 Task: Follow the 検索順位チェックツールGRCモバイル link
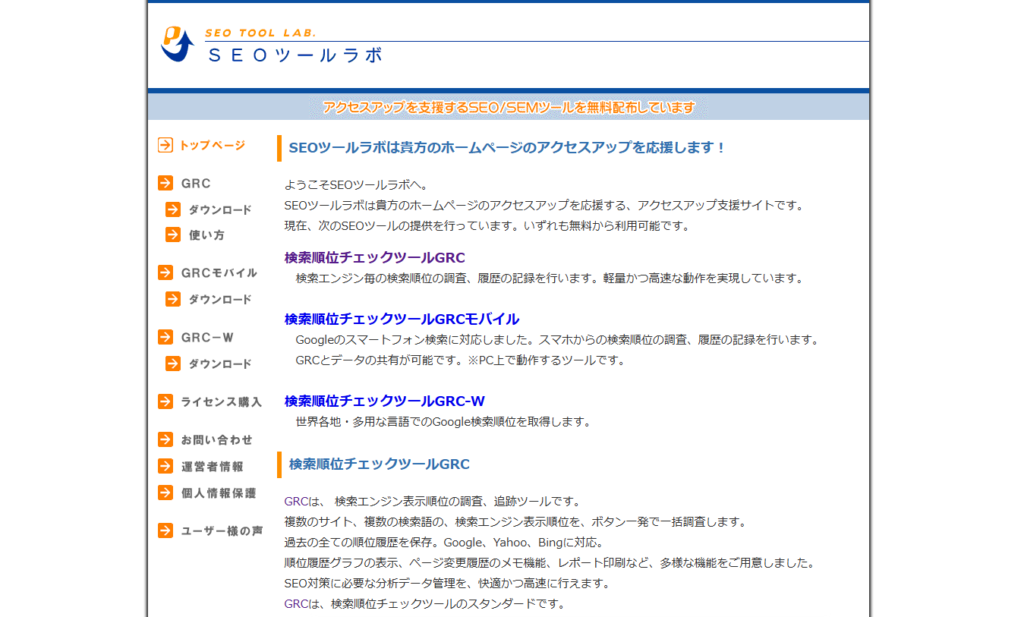coord(402,319)
